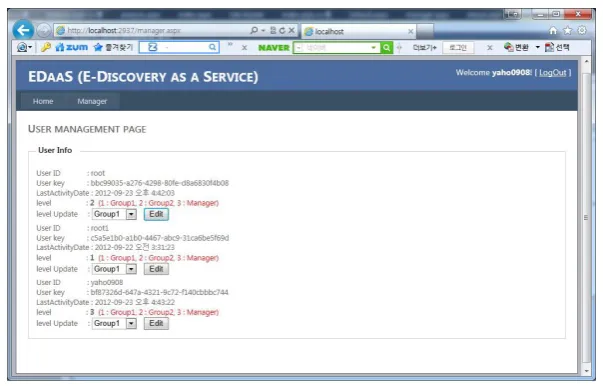This screenshot has height=386, width=603.
Task: Open Favorites star icon at top right
Action: 568,30
